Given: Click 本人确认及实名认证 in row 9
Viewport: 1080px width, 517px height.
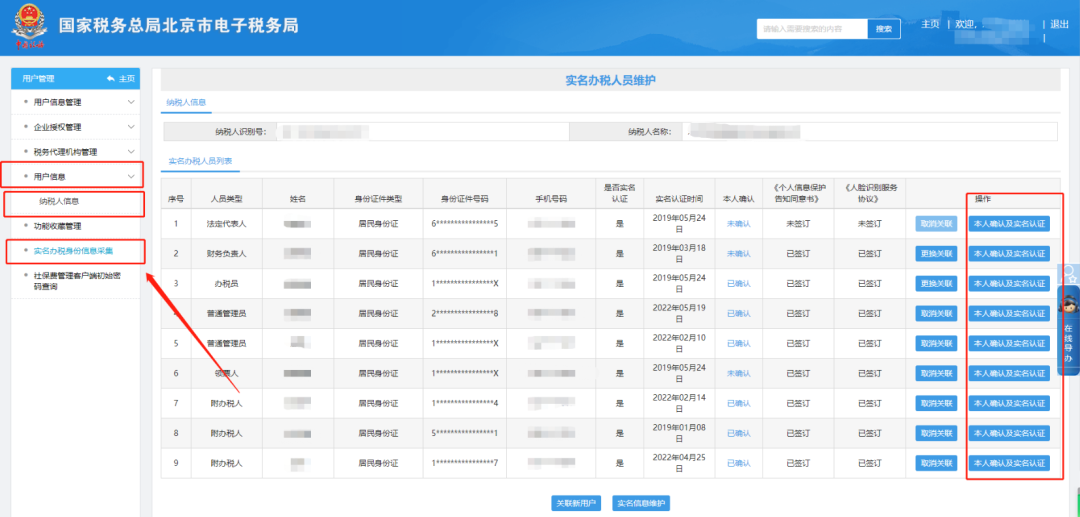Looking at the screenshot, I should pos(1009,463).
